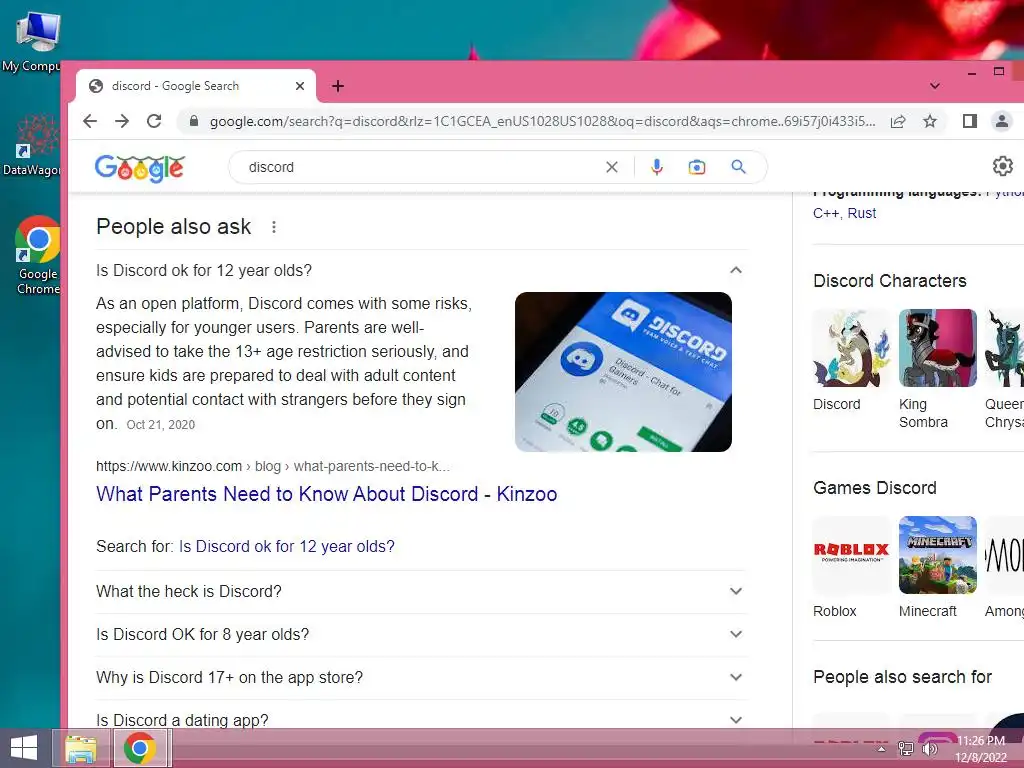Image resolution: width=1024 pixels, height=768 pixels.
Task: Open the Roblox game thumbnail
Action: (x=852, y=555)
